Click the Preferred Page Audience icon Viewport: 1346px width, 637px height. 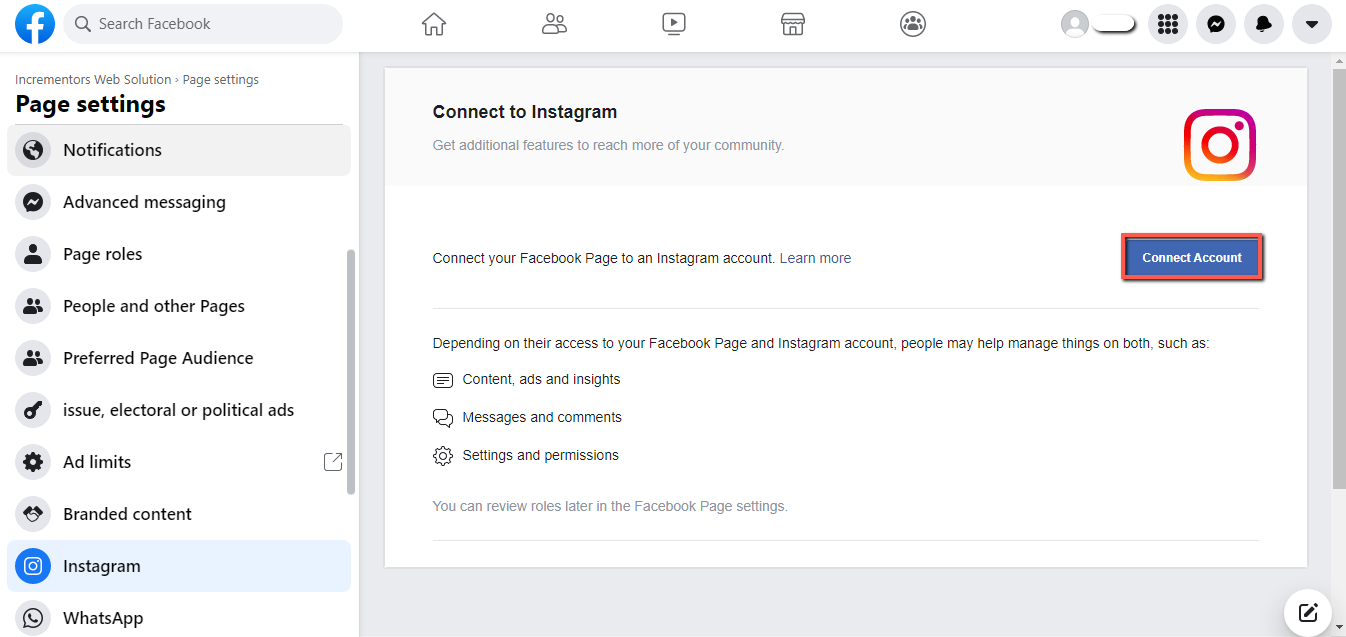[33, 358]
